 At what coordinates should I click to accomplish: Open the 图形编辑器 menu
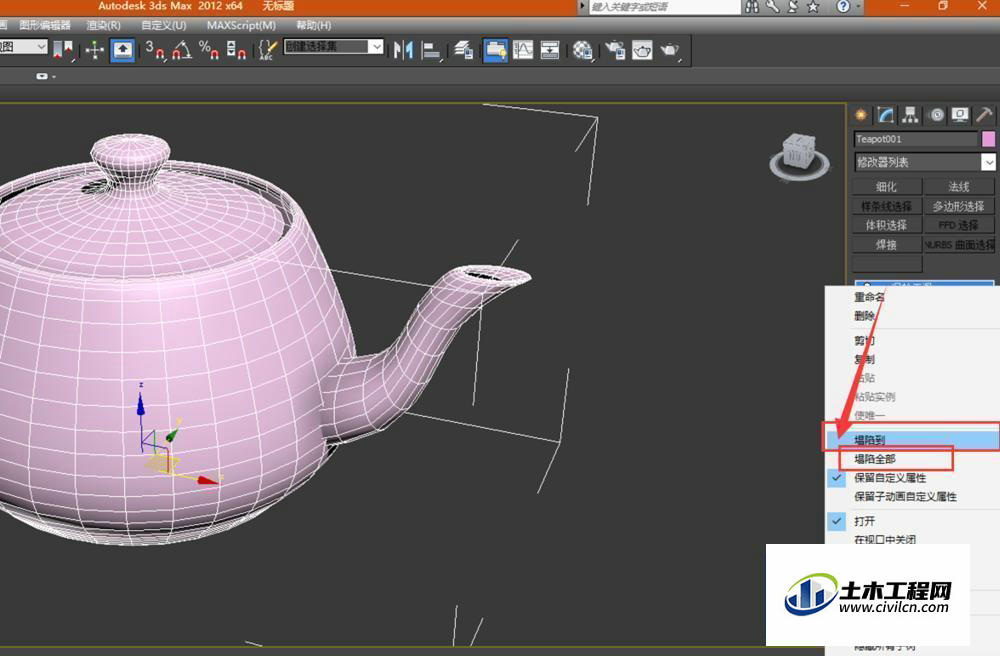[45, 26]
